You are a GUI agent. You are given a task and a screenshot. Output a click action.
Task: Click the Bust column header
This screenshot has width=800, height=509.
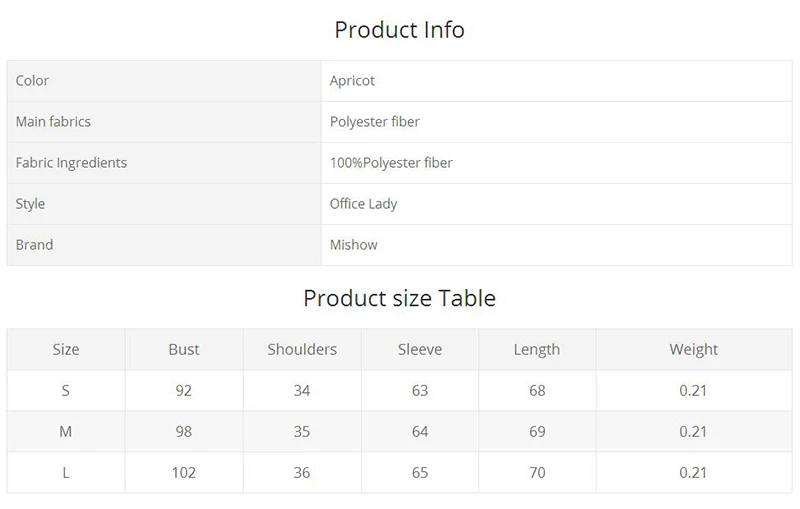coord(184,349)
